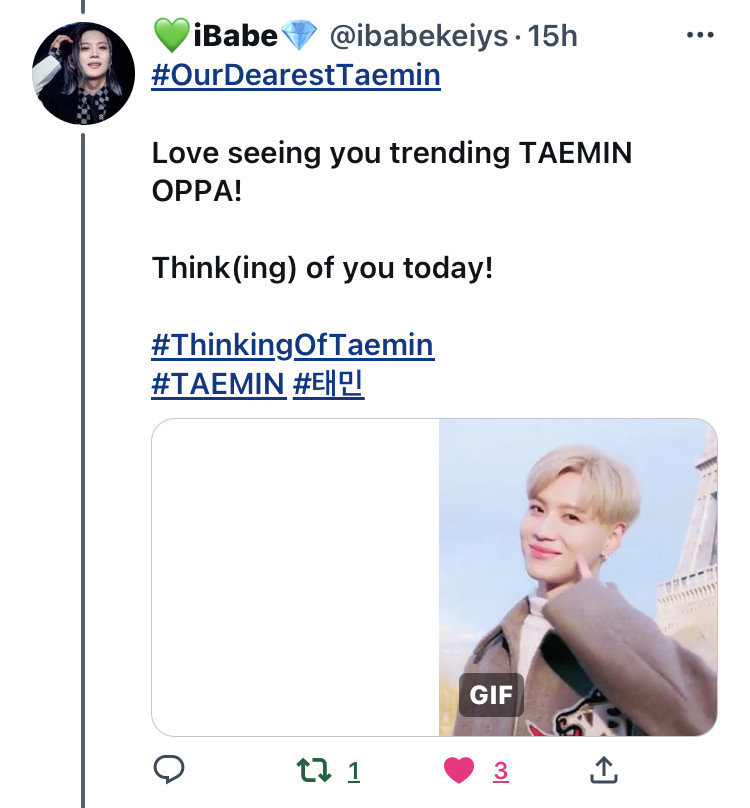Open the Korean #태민 hashtag
This screenshot has height=808, width=750.
tap(329, 384)
